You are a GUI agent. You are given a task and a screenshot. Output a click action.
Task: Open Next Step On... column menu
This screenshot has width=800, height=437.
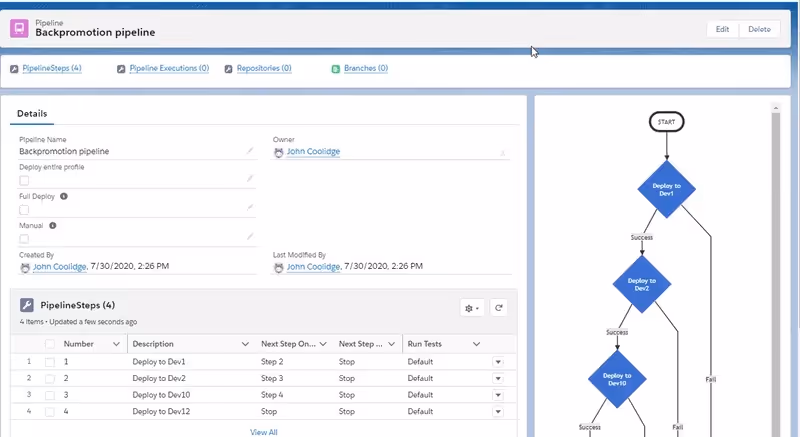point(323,344)
